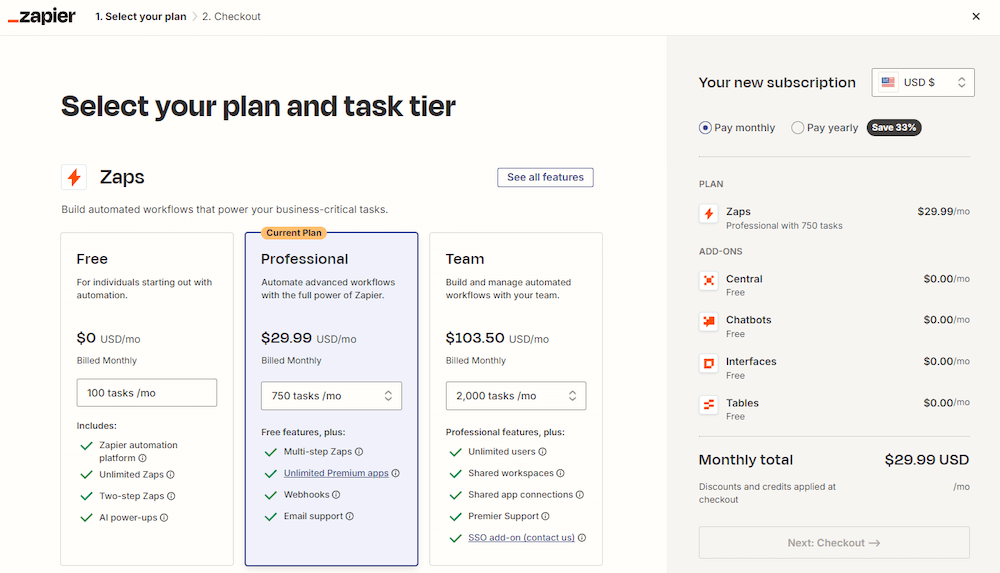
Task: Click the Next: Checkout button
Action: coord(834,542)
